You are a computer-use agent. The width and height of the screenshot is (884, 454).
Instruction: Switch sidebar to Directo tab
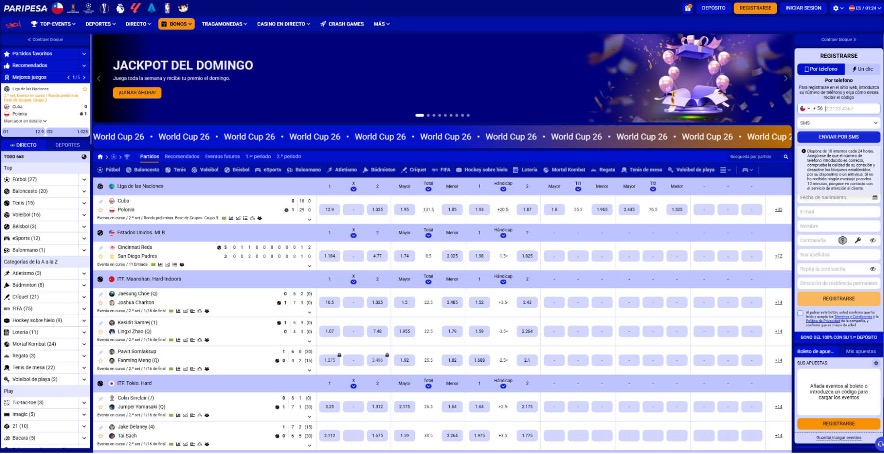23,145
